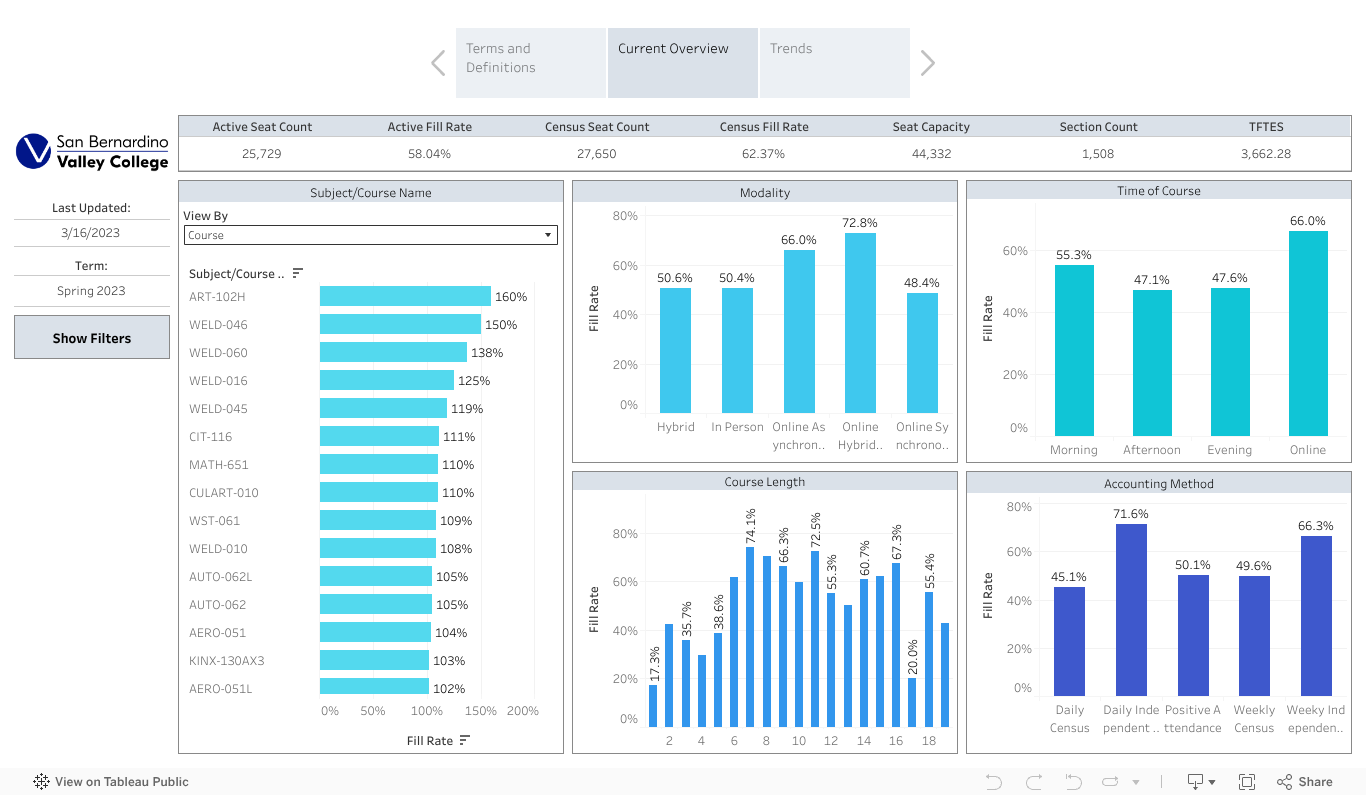Click the Show Filters button

point(91,337)
